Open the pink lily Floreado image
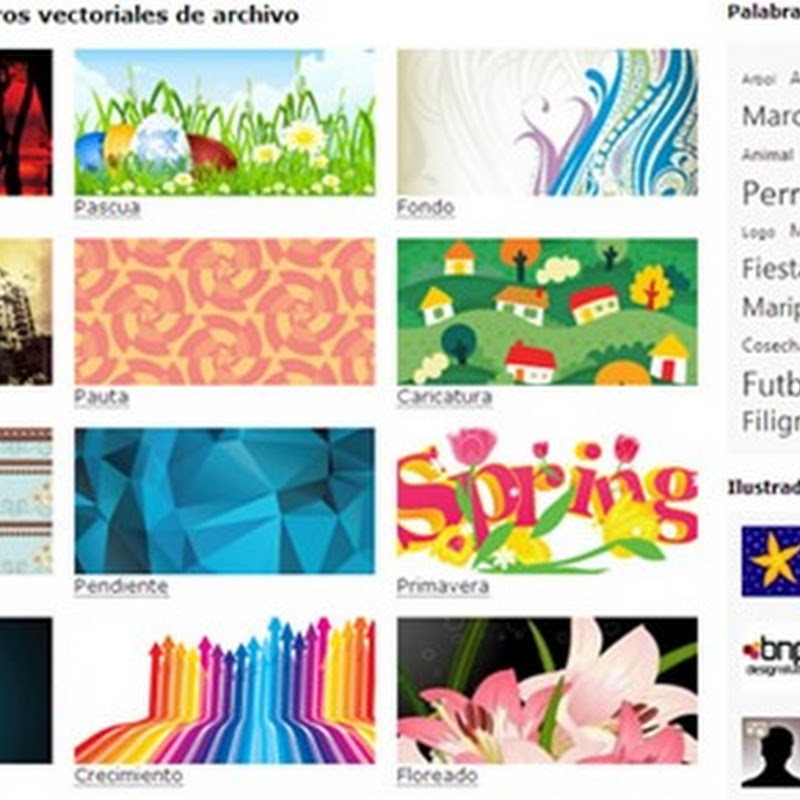This screenshot has width=800, height=800. point(547,690)
